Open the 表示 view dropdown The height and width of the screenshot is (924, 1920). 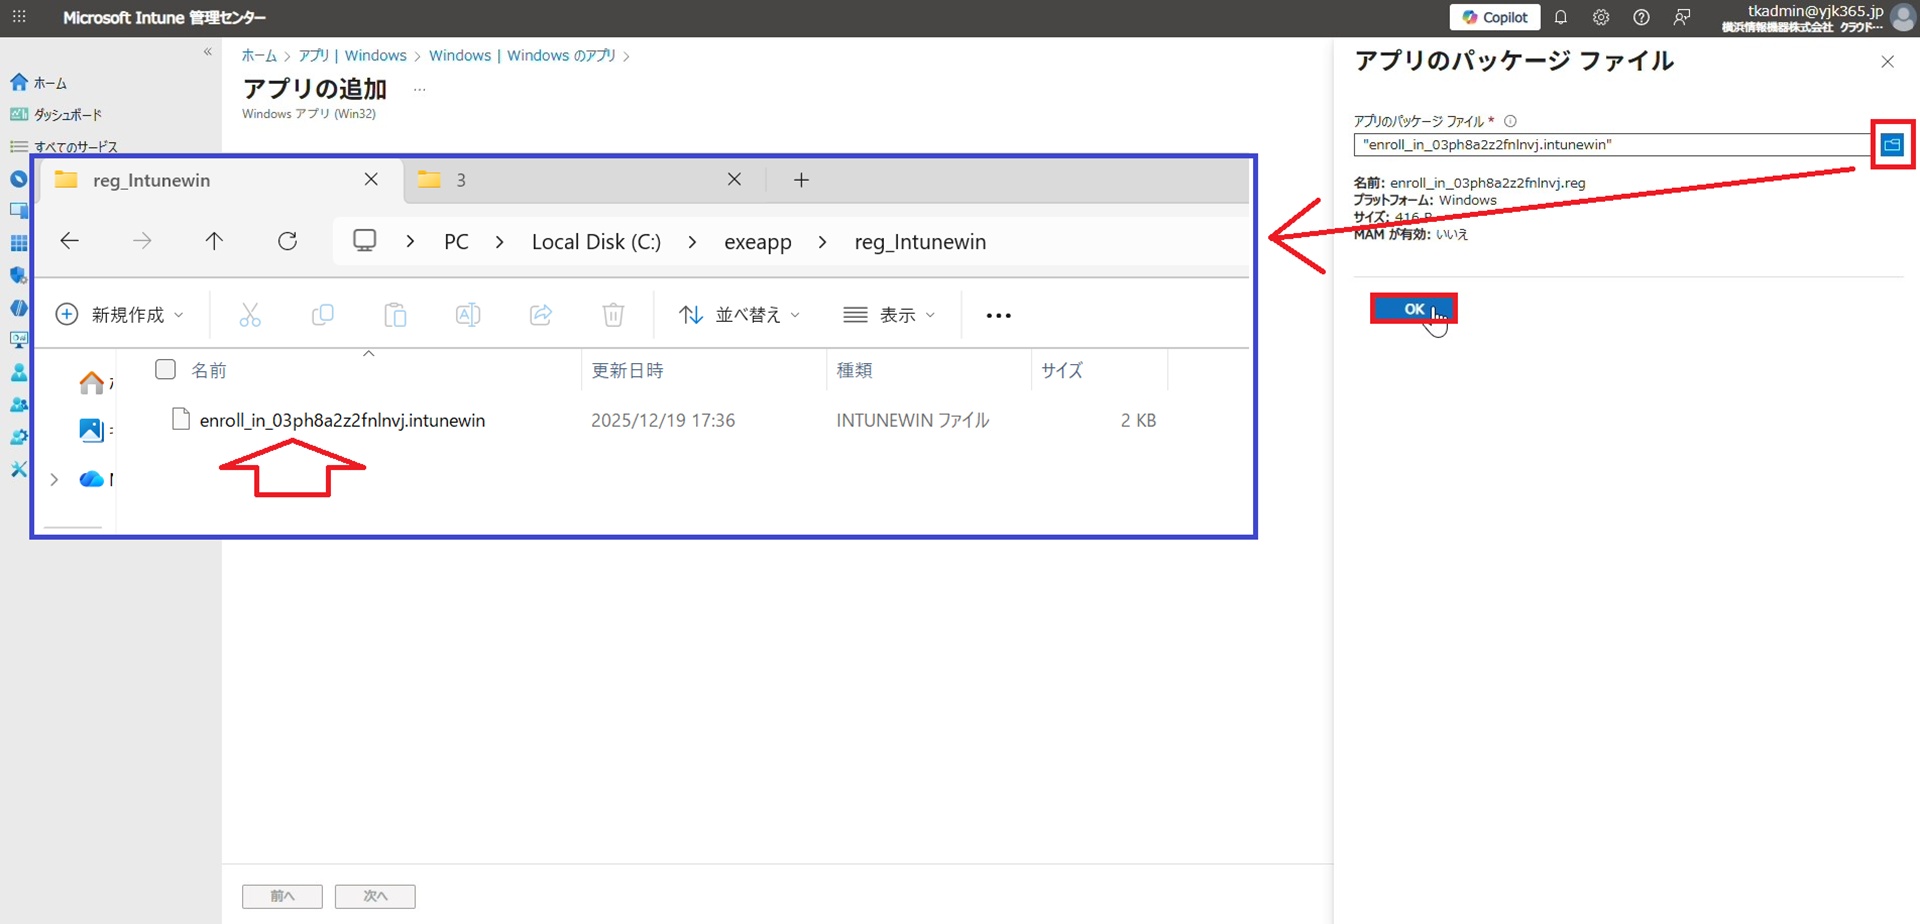pos(889,315)
